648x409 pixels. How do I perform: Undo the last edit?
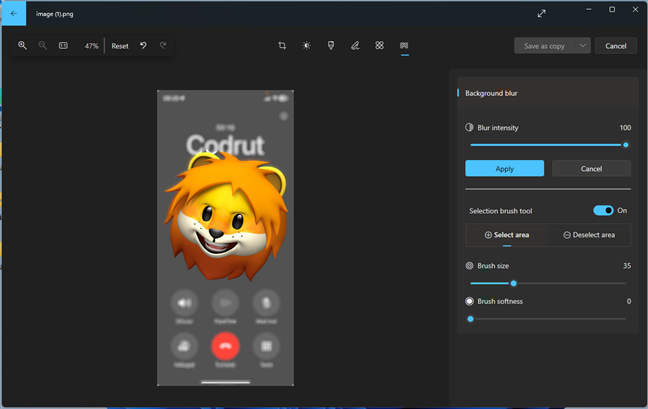coord(143,45)
